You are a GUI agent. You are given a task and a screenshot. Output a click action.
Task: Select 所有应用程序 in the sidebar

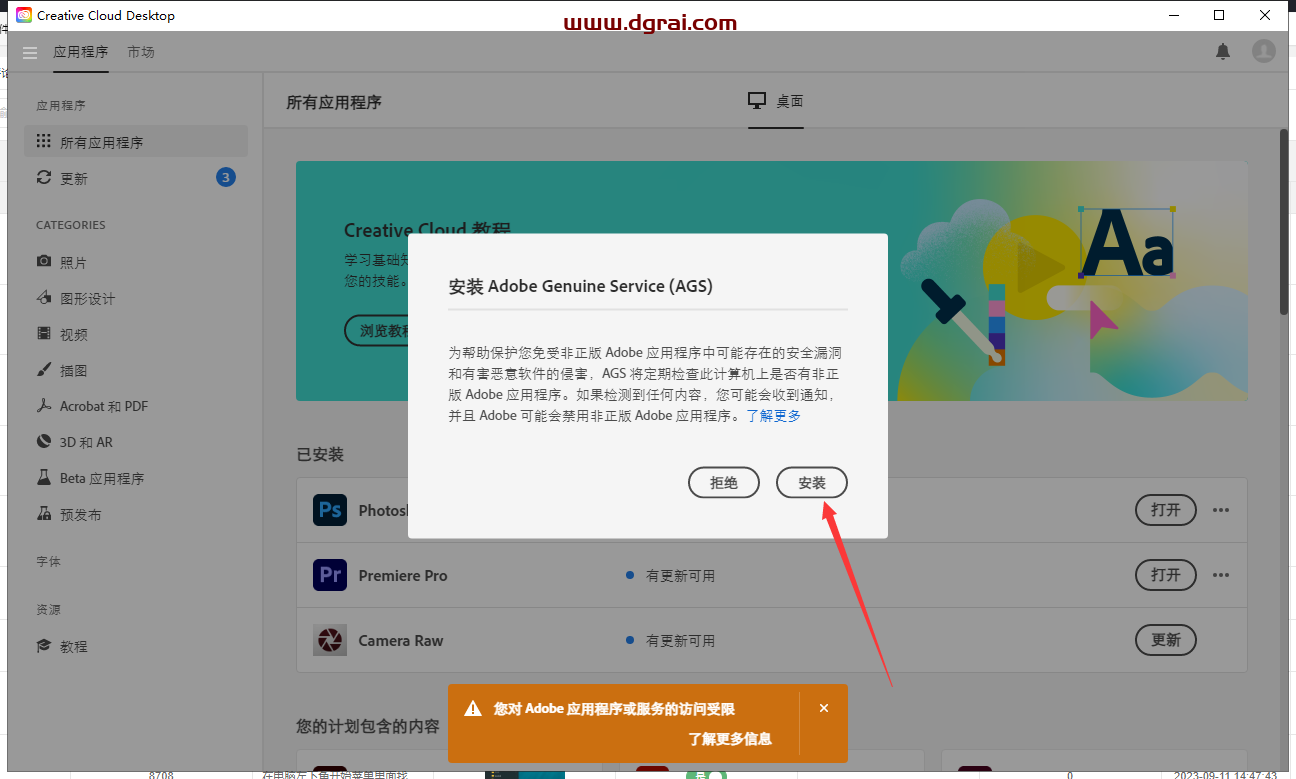pos(136,142)
